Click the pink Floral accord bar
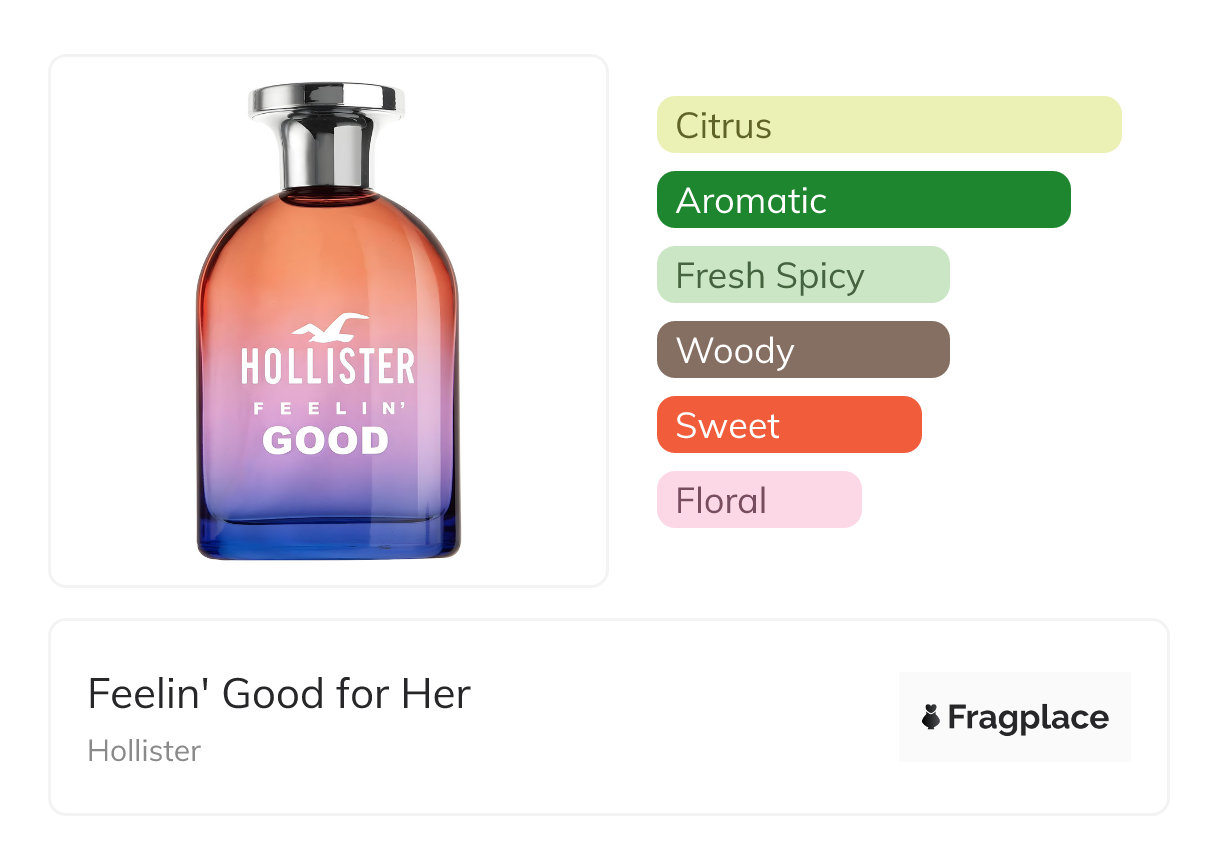The image size is (1218, 864). point(758,500)
